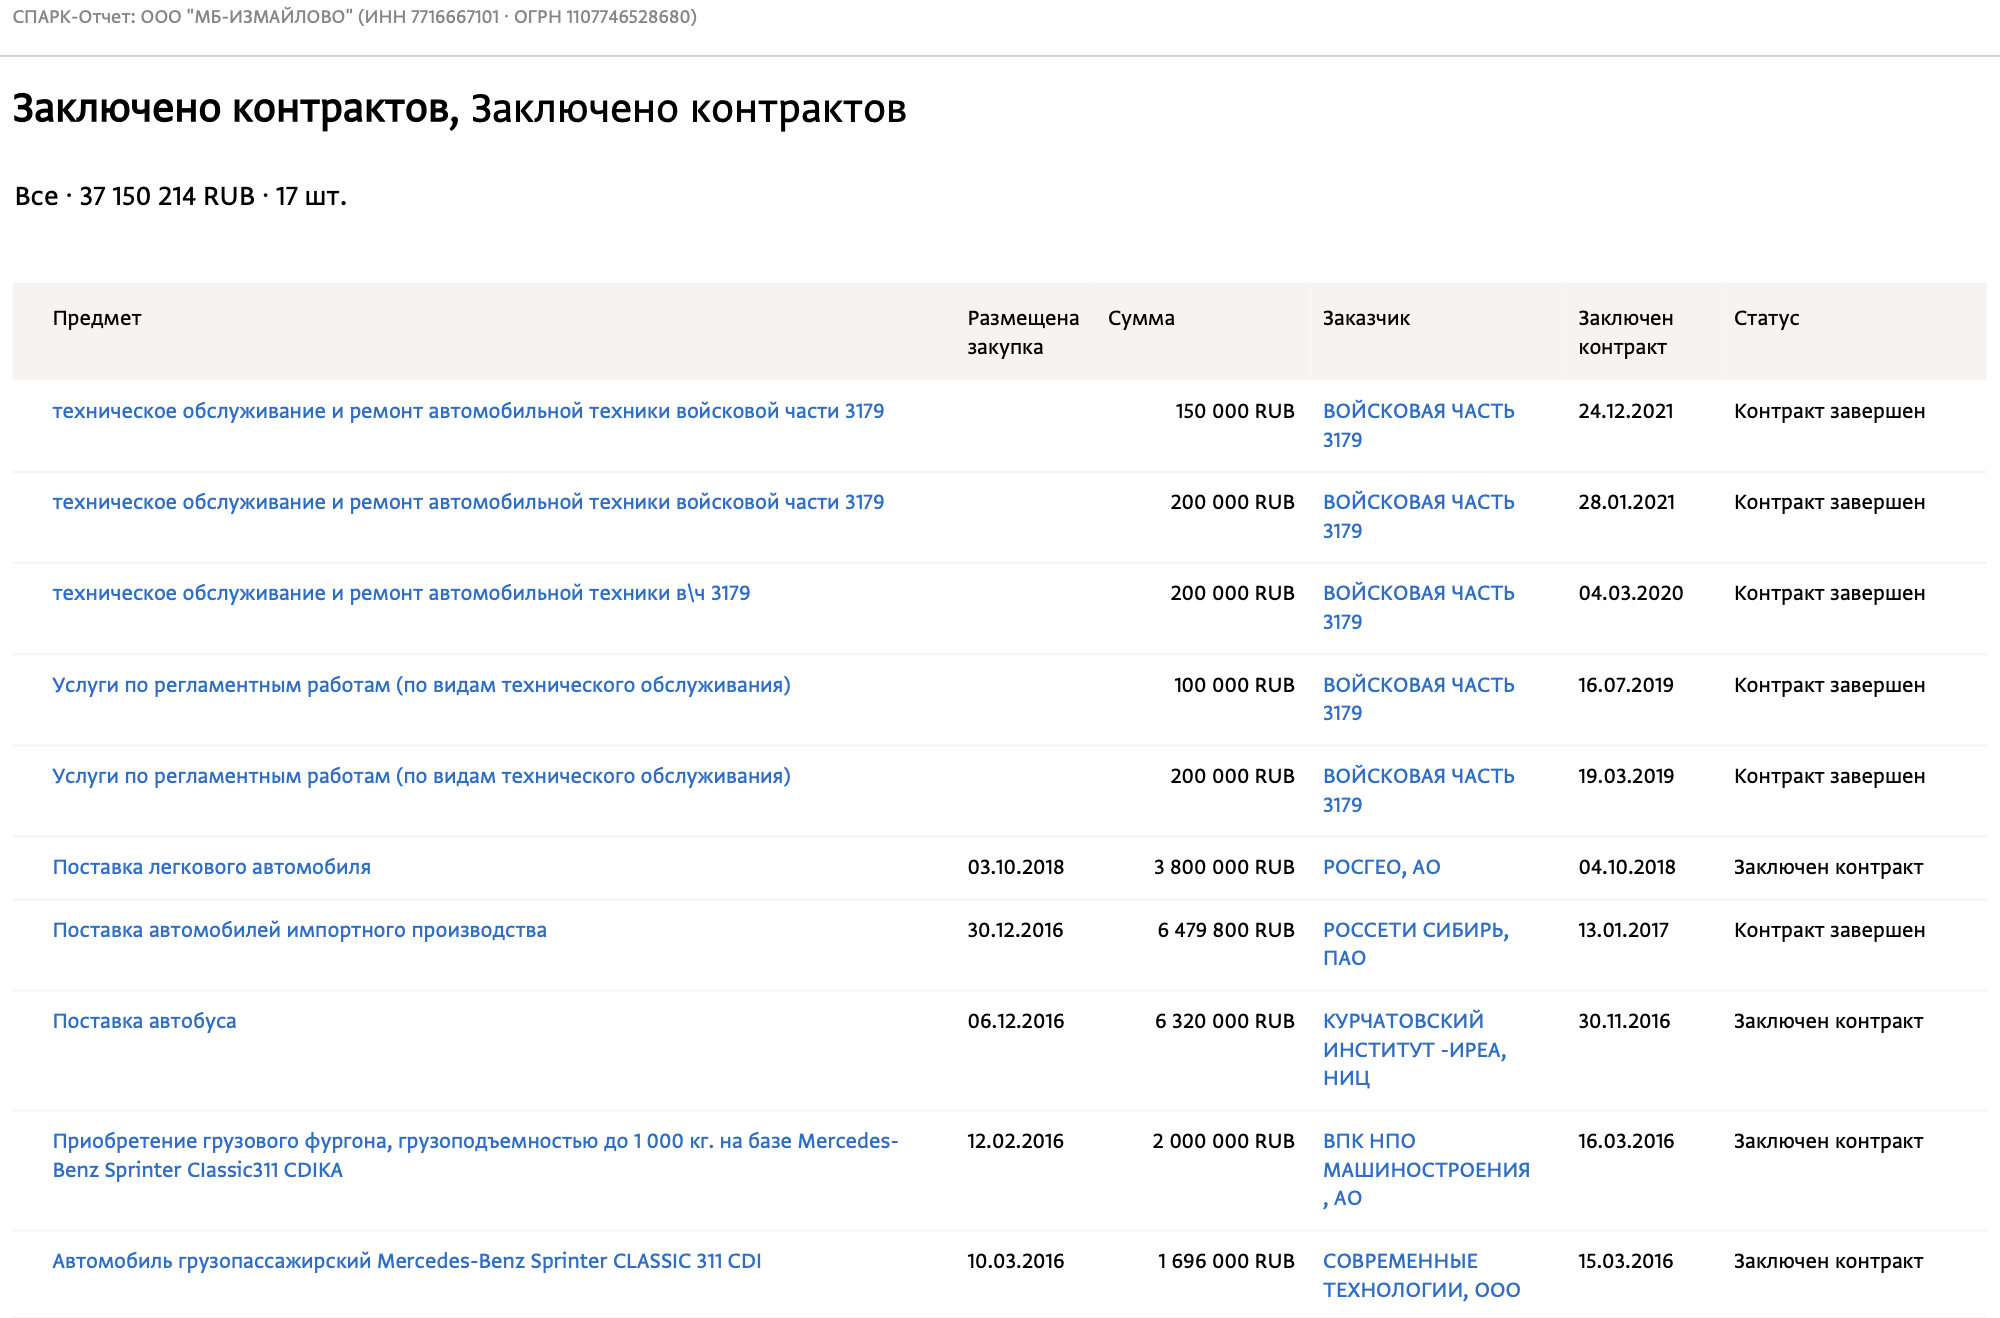Open 'Поставка автобуса' contract link
This screenshot has width=2000, height=1318.
point(144,1021)
